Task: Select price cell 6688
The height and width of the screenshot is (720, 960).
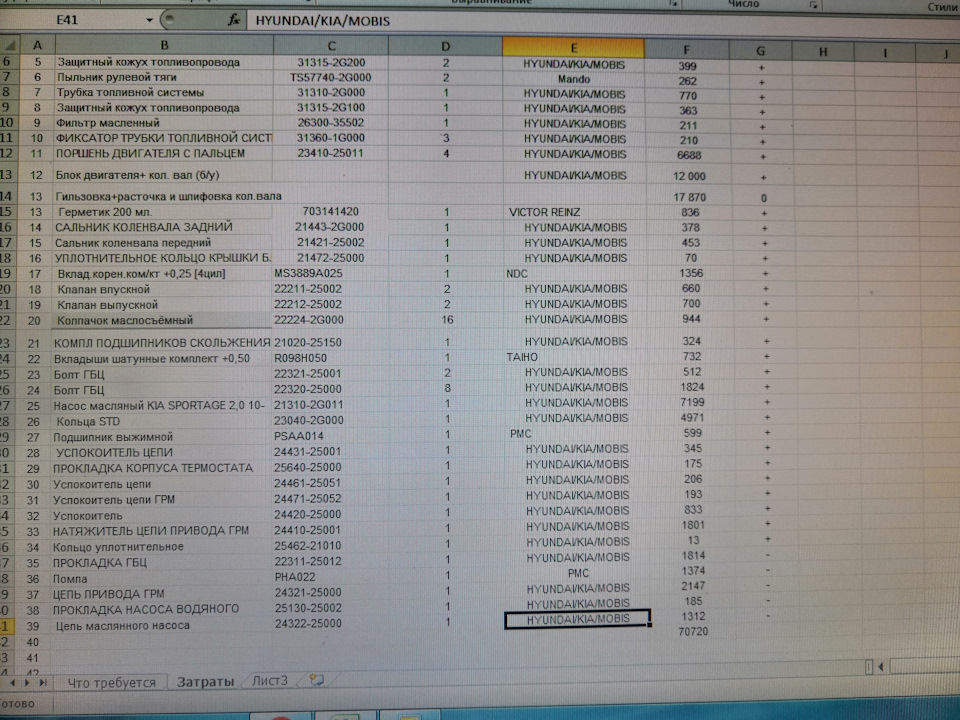Action: (689, 156)
